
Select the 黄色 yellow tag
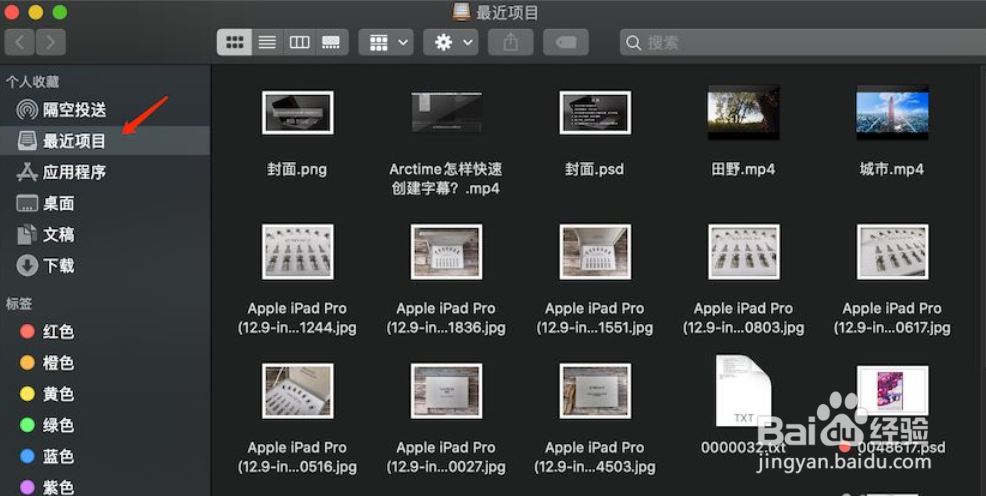point(105,394)
